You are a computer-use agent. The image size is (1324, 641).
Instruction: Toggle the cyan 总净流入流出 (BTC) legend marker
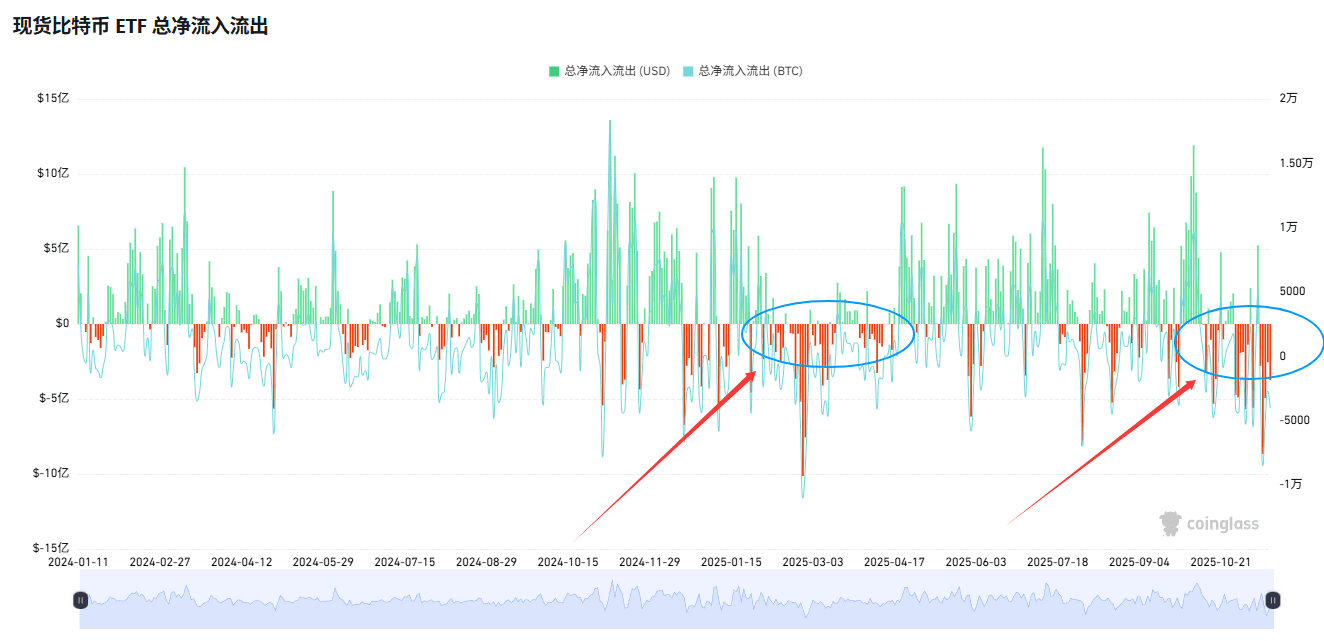tap(688, 71)
